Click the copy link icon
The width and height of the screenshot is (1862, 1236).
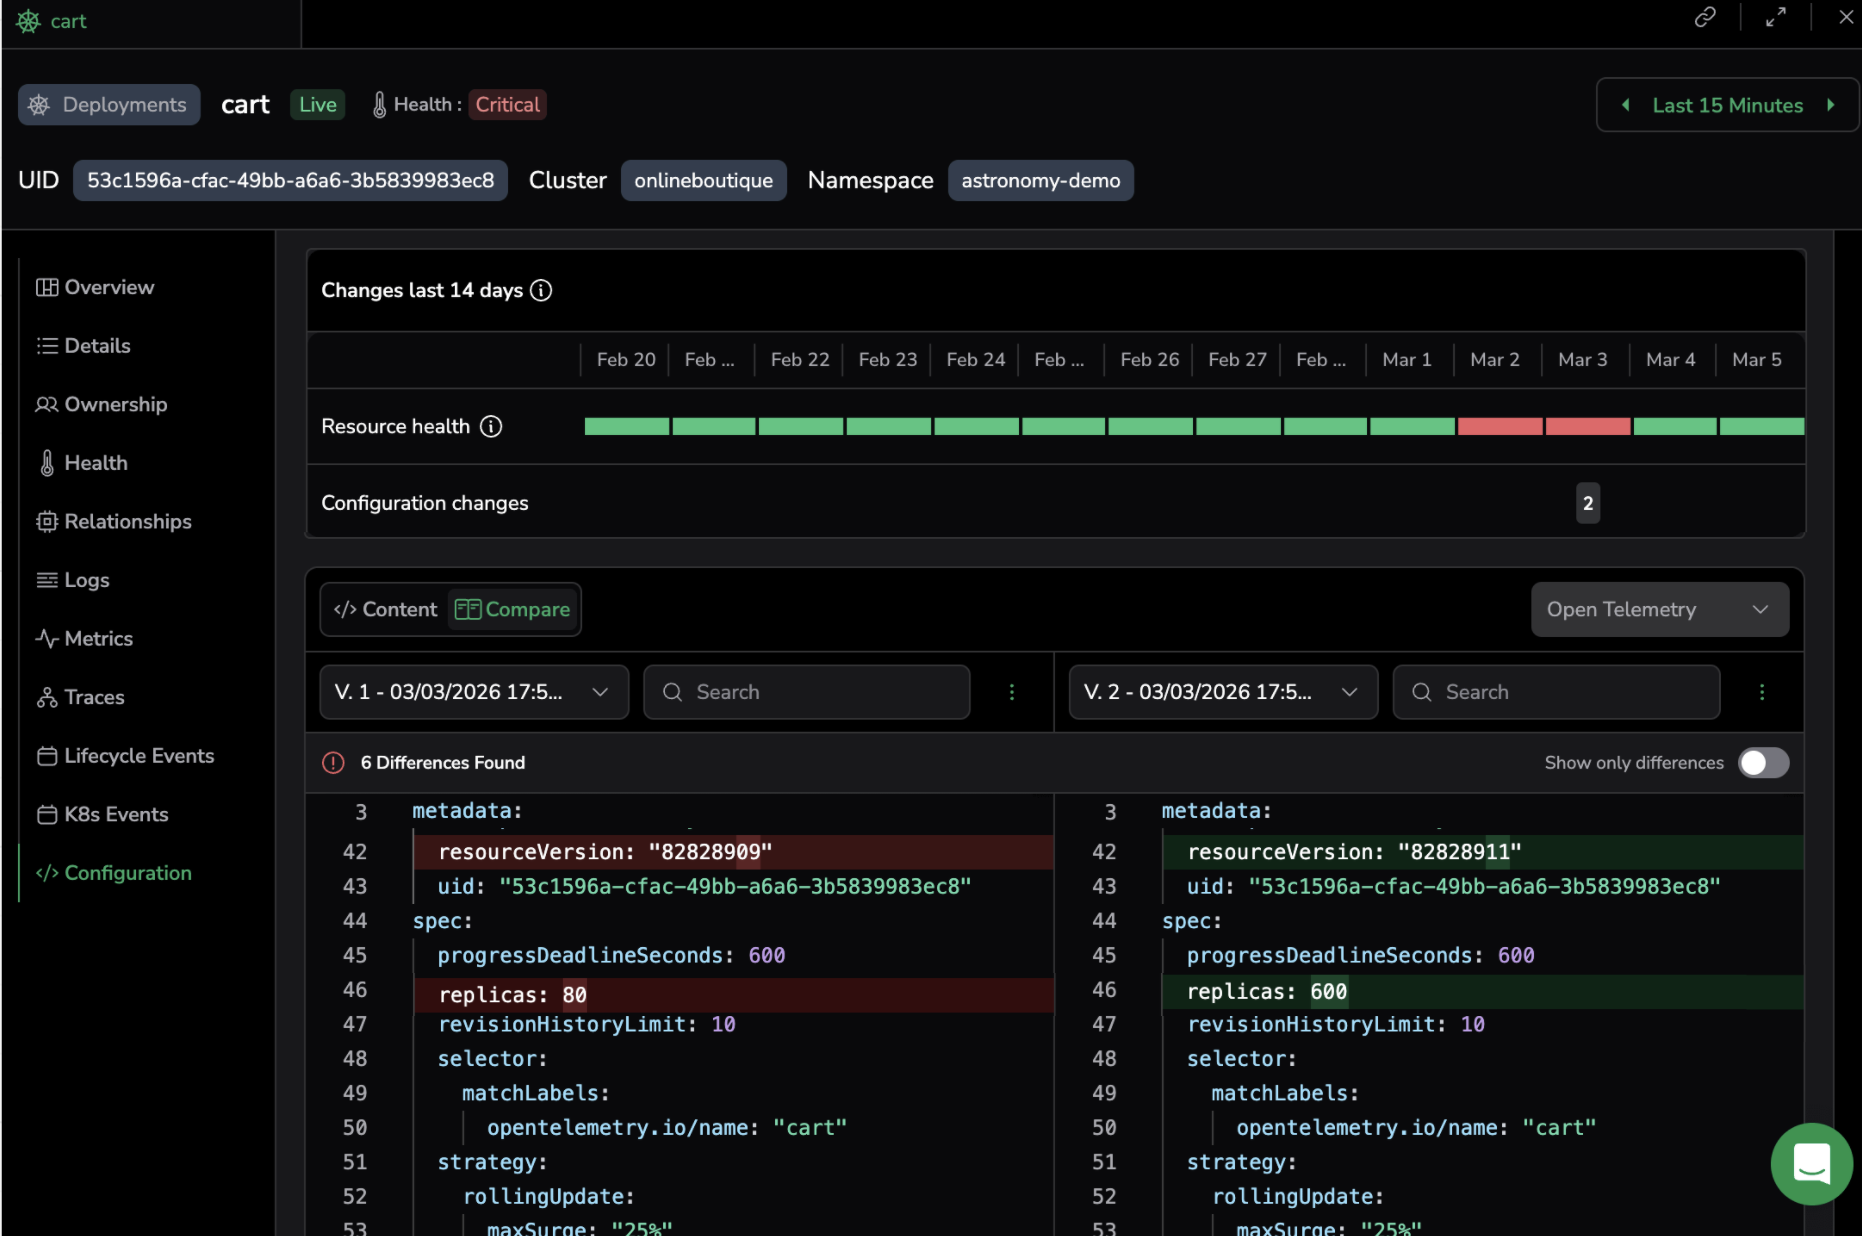1705,18
